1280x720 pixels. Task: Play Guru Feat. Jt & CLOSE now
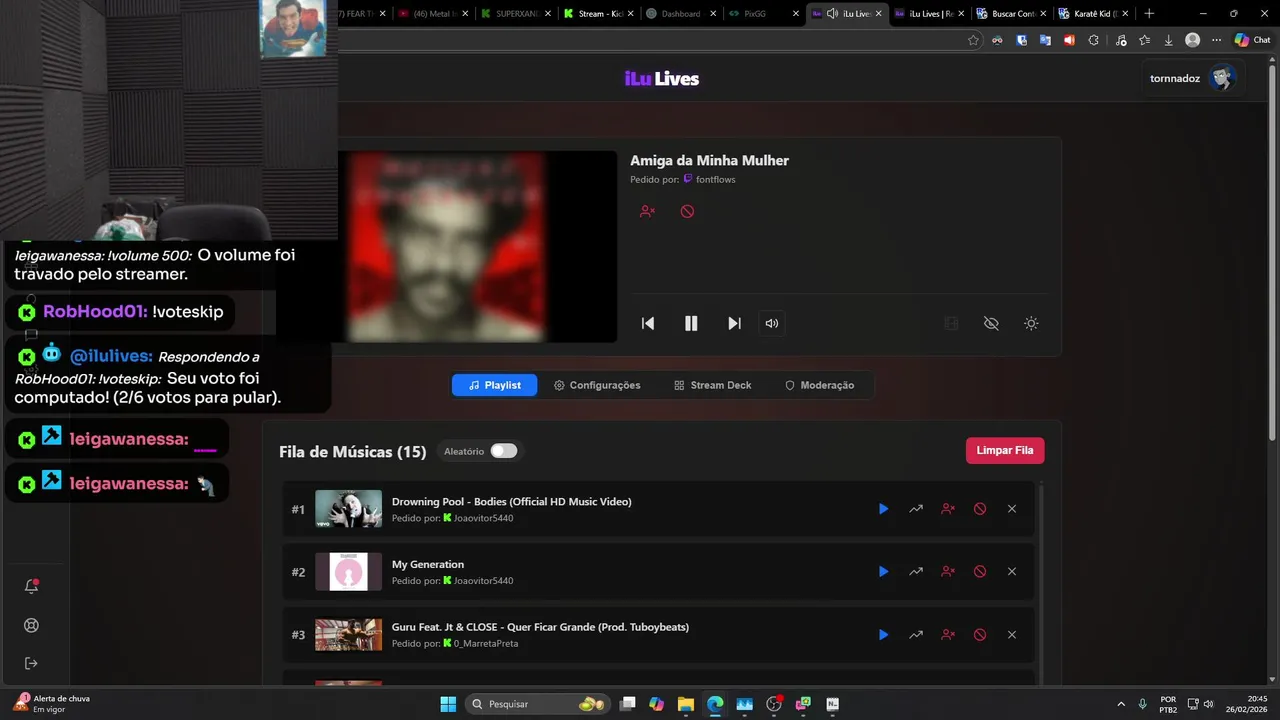coord(883,635)
